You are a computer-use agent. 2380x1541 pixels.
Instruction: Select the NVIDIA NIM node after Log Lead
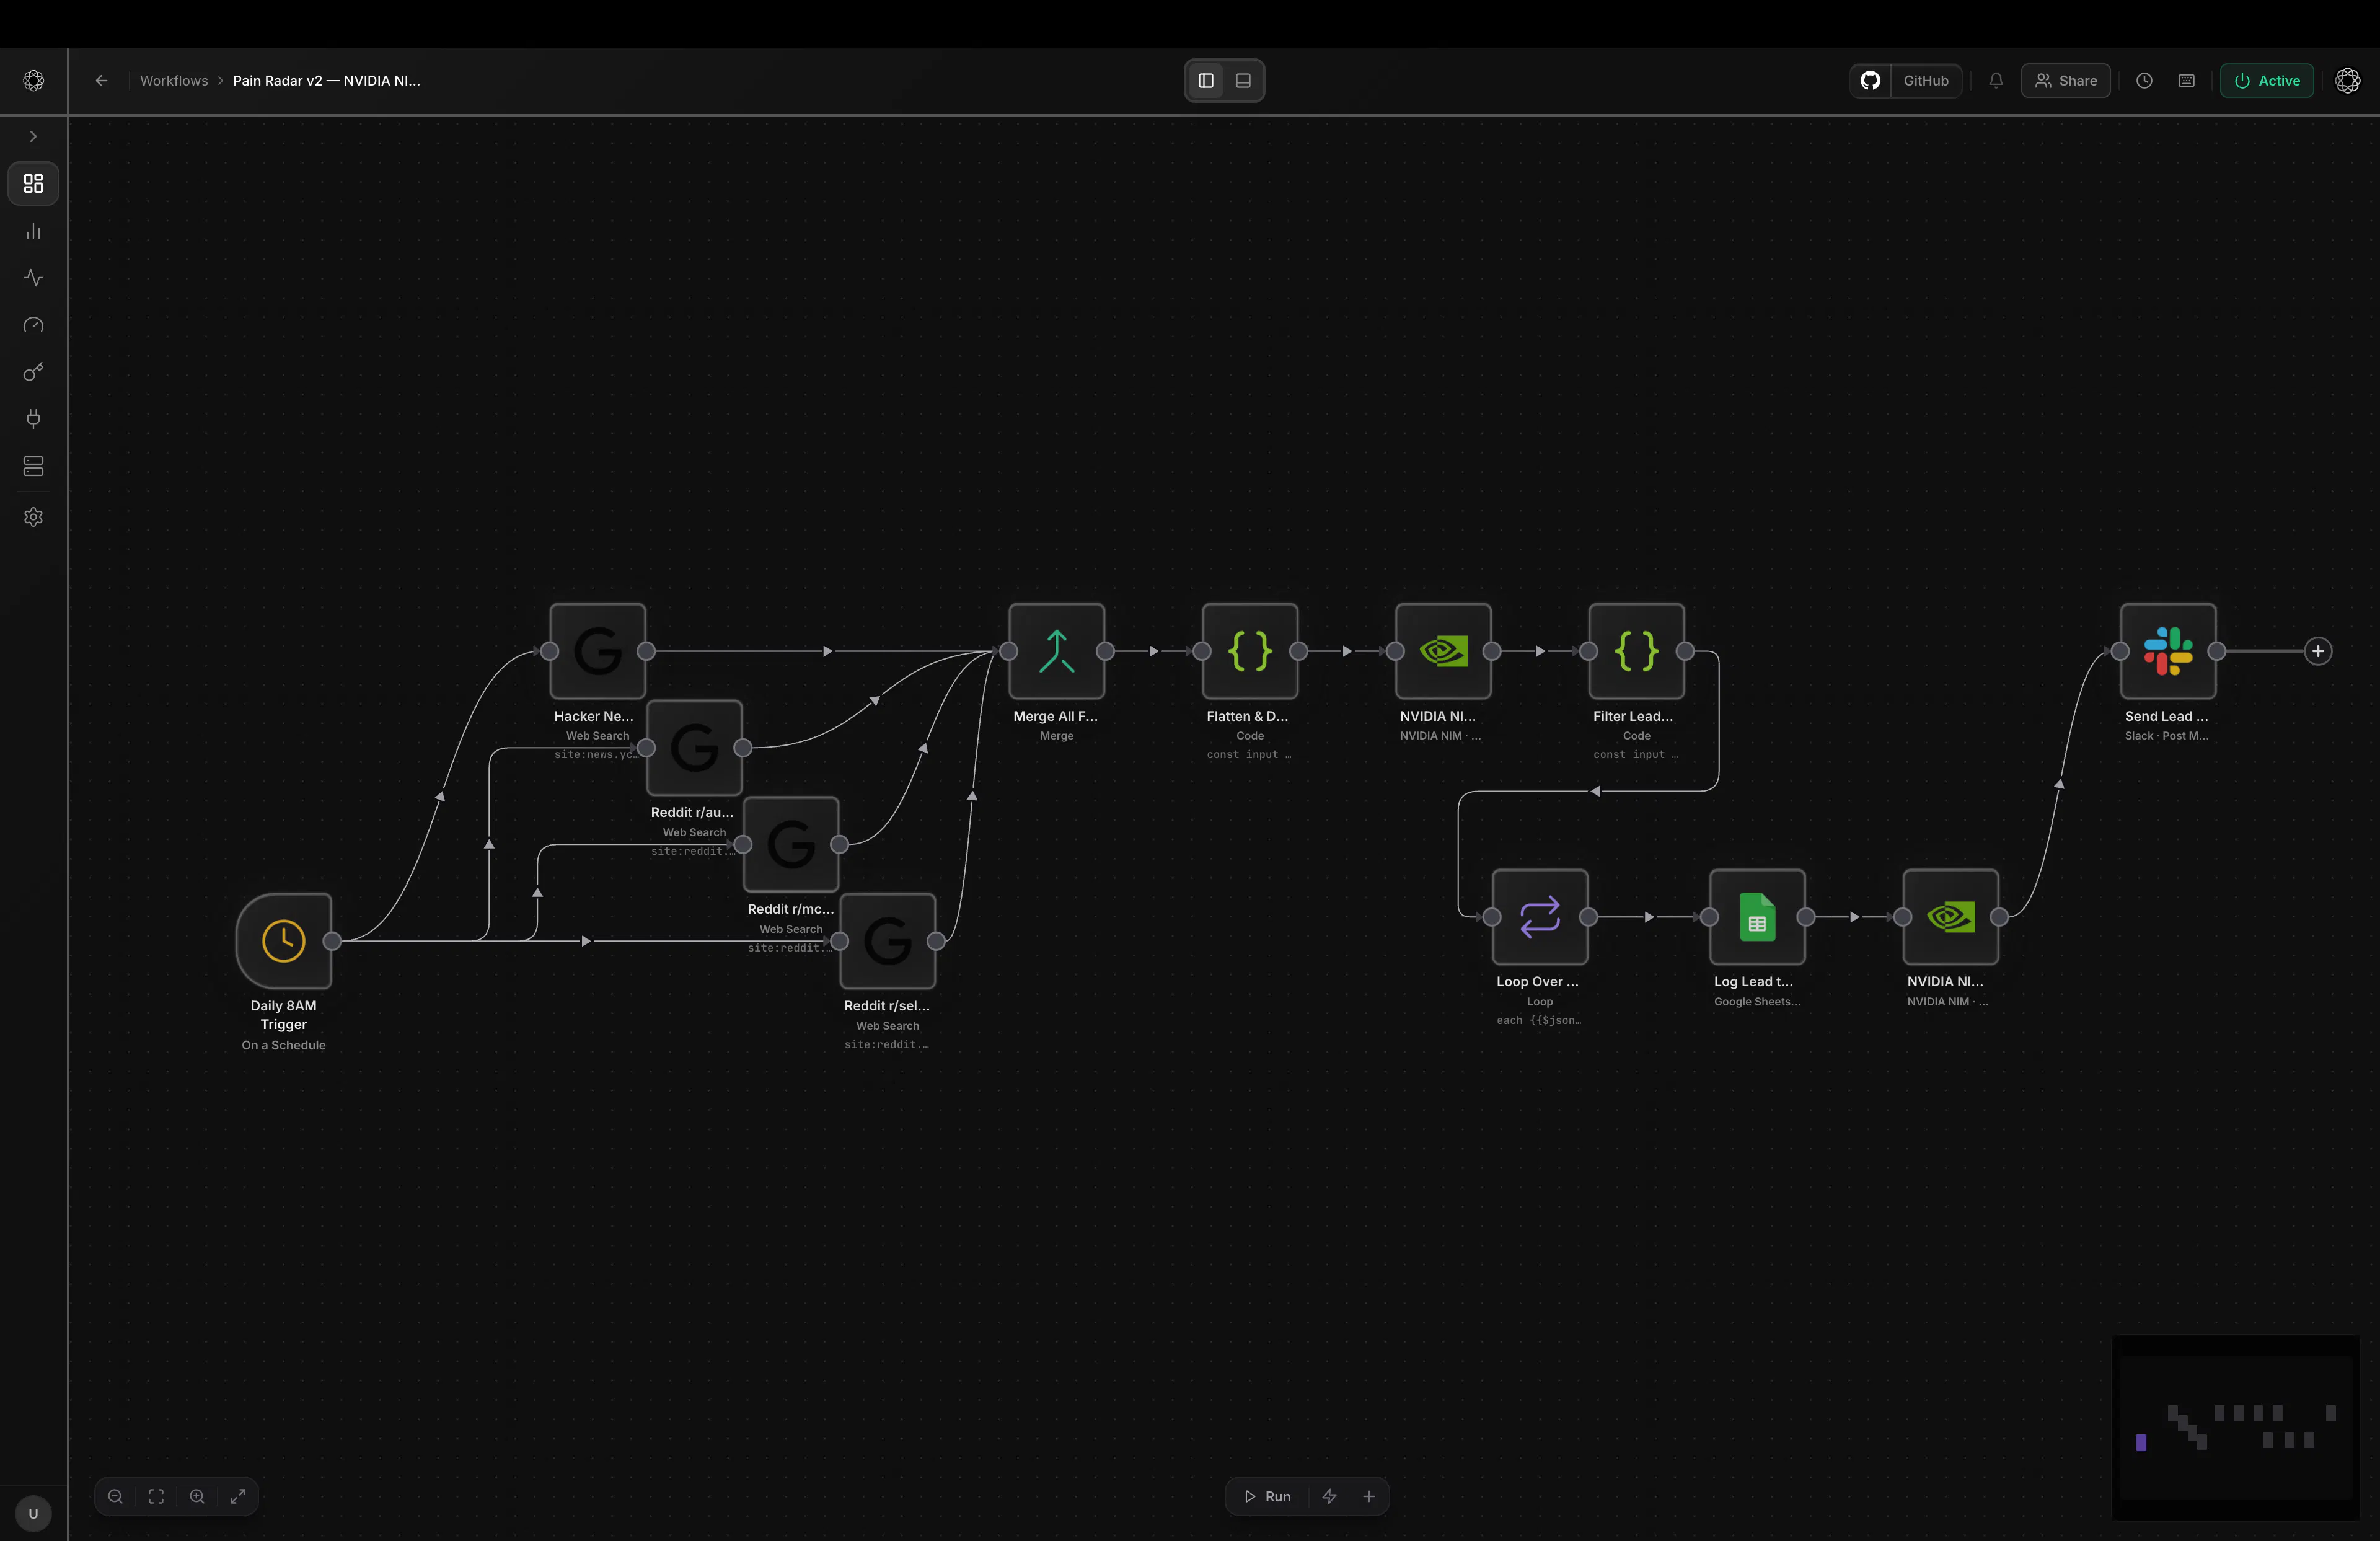[x=1951, y=917]
